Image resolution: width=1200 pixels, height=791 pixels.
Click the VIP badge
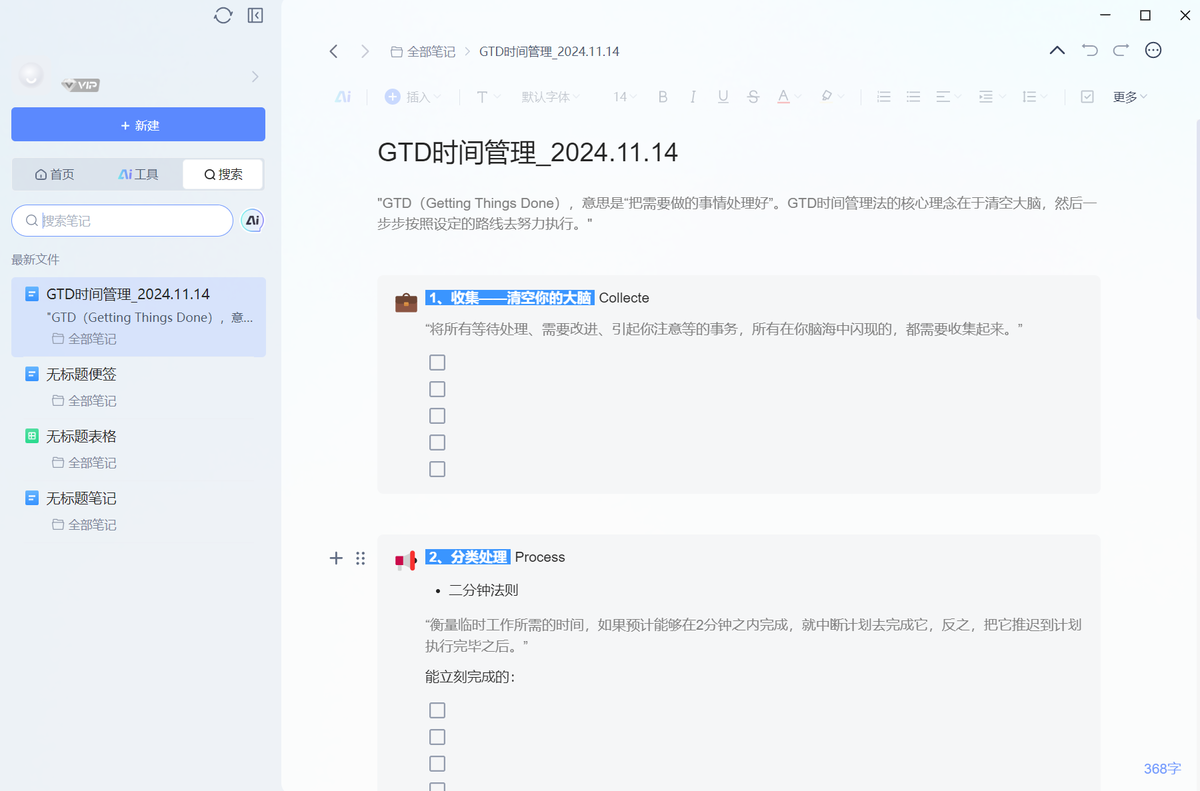tap(80, 85)
